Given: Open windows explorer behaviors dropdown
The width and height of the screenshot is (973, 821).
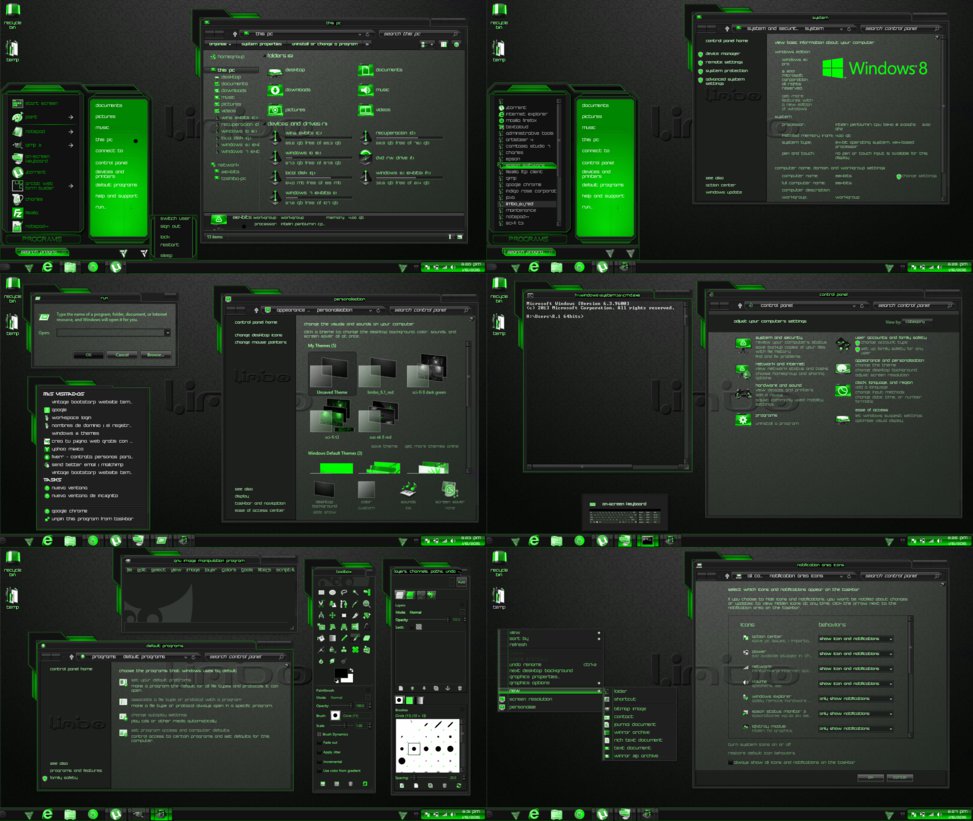Looking at the screenshot, I should tap(856, 699).
